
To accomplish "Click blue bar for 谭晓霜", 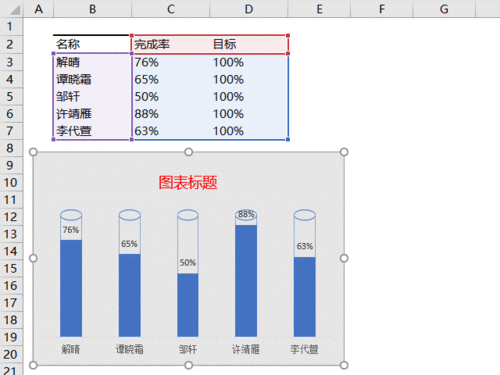I will [x=130, y=295].
